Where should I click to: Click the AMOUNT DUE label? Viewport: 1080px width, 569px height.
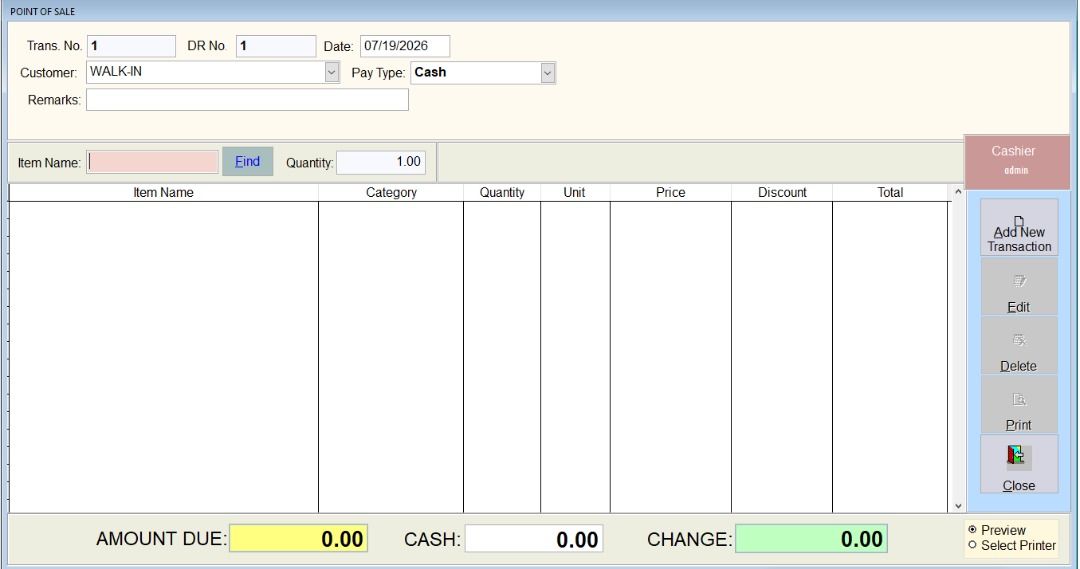161,539
